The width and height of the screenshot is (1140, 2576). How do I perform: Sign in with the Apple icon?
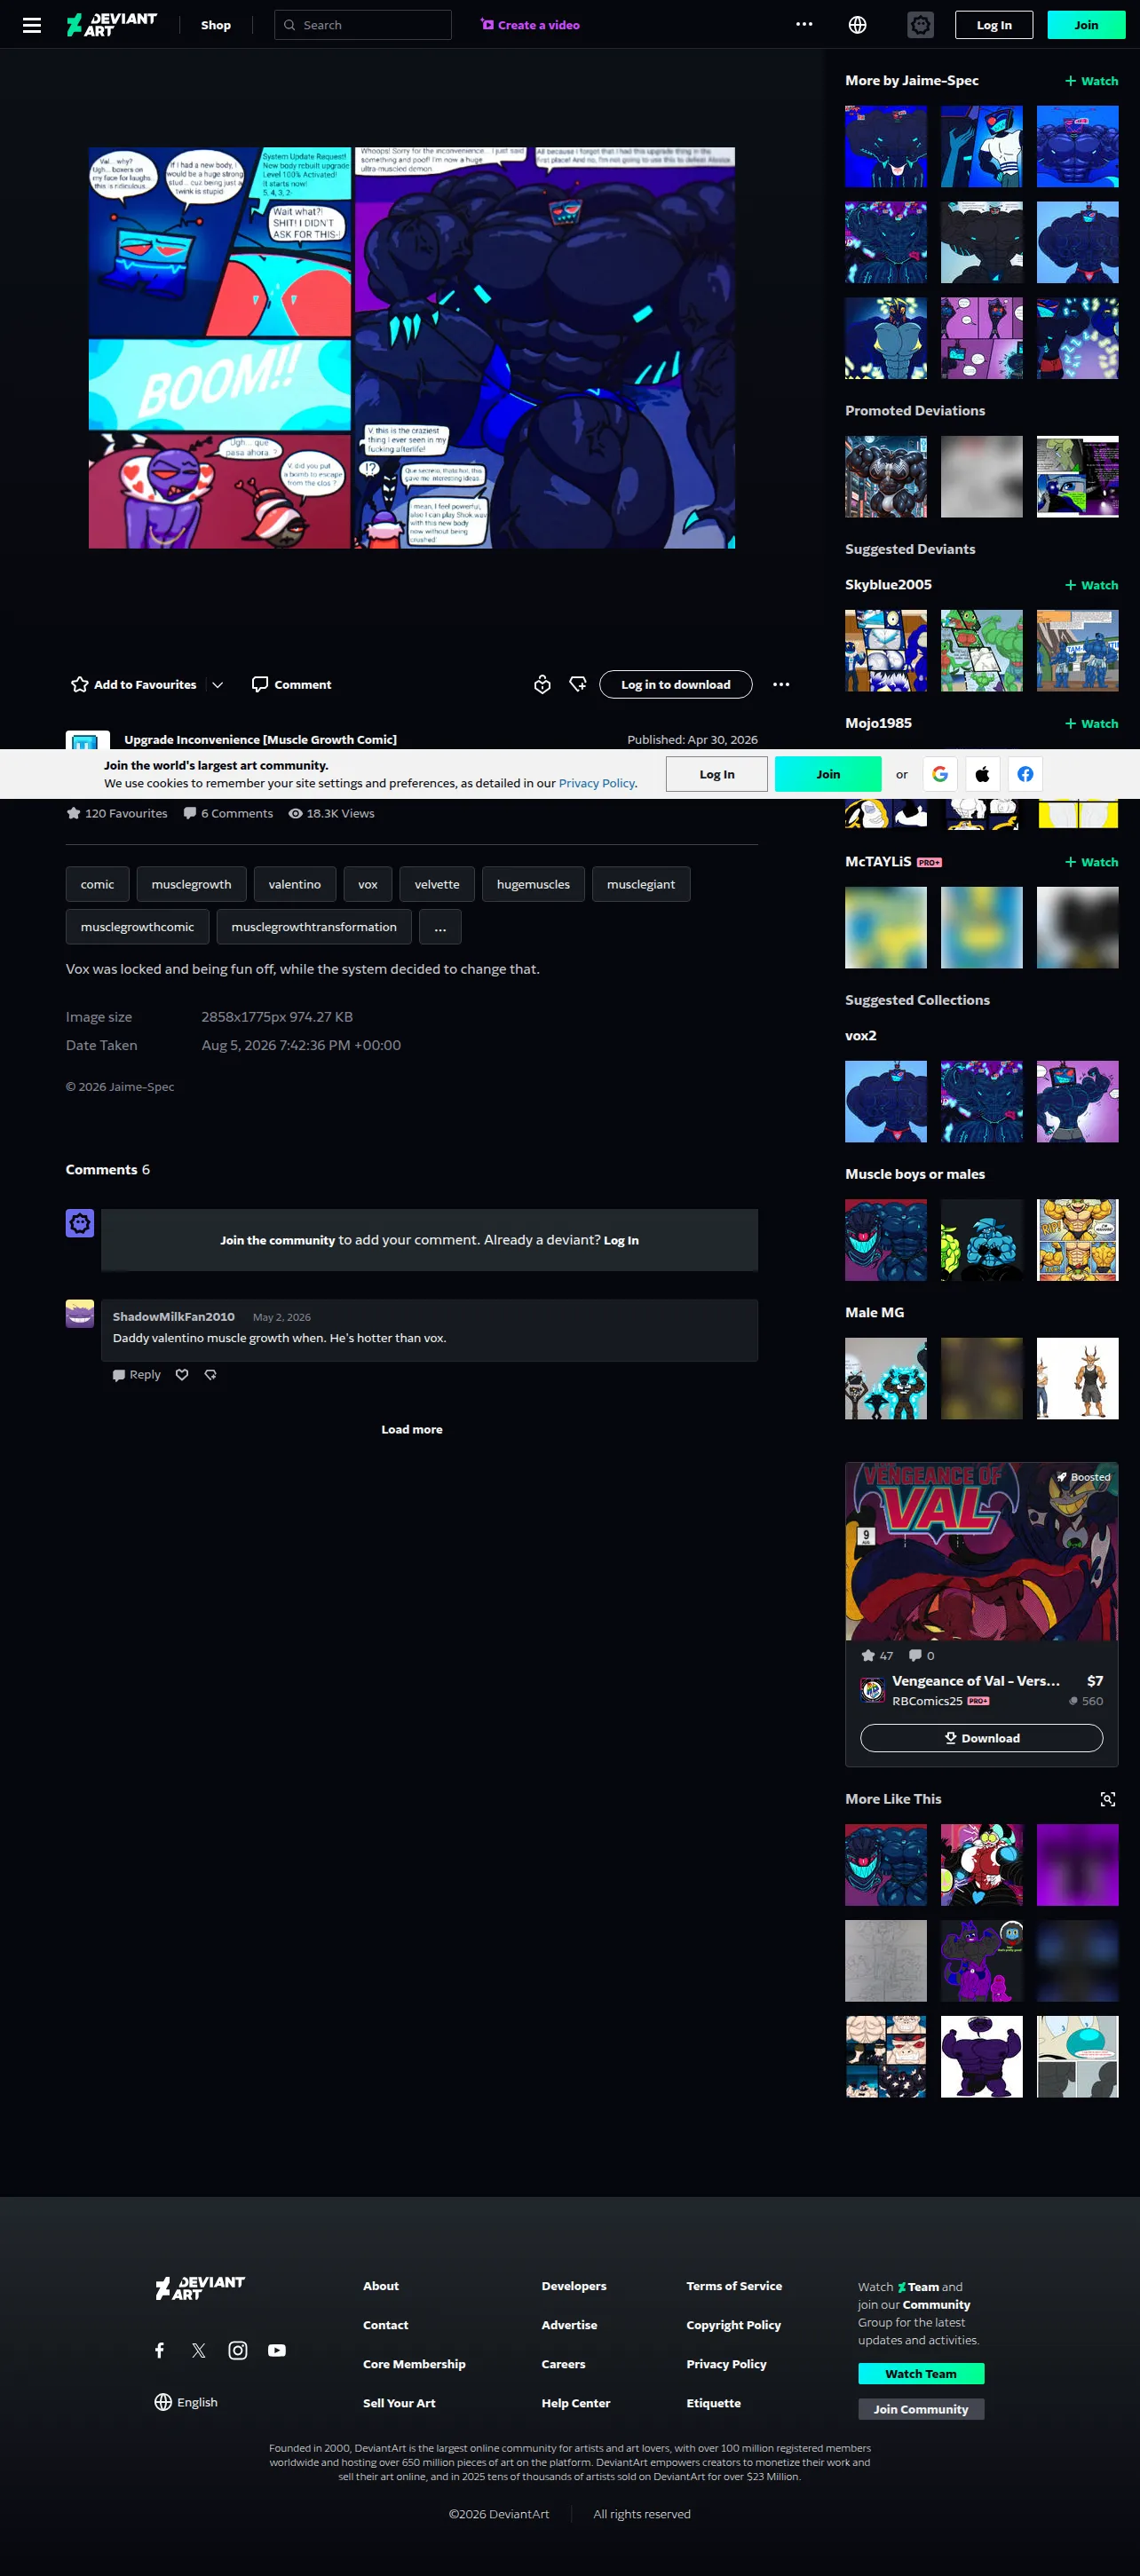(x=983, y=774)
